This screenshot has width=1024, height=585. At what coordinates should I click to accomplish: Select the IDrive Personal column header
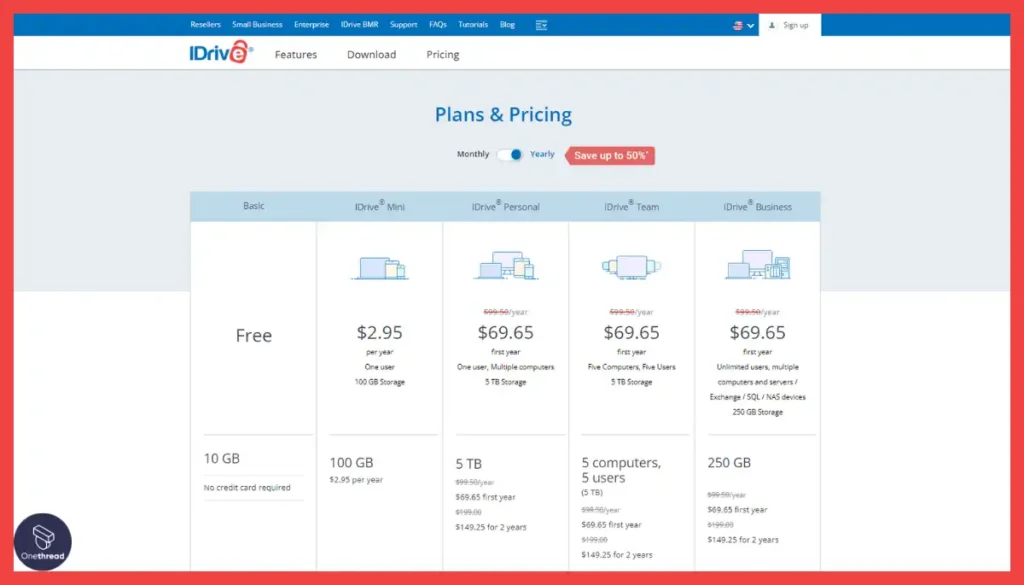(505, 206)
